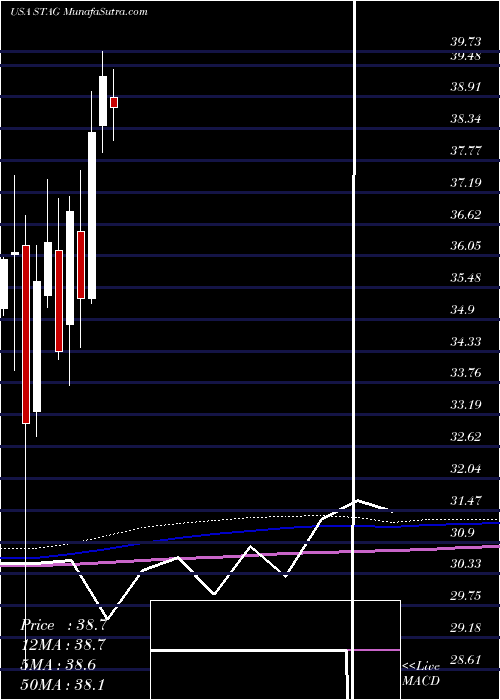The width and height of the screenshot is (500, 700).
Task: Click the 28.61 price axis label
Action: (x=466, y=659)
